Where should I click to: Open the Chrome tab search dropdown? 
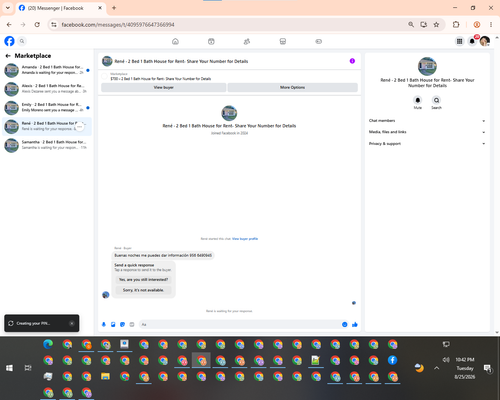coord(8,8)
